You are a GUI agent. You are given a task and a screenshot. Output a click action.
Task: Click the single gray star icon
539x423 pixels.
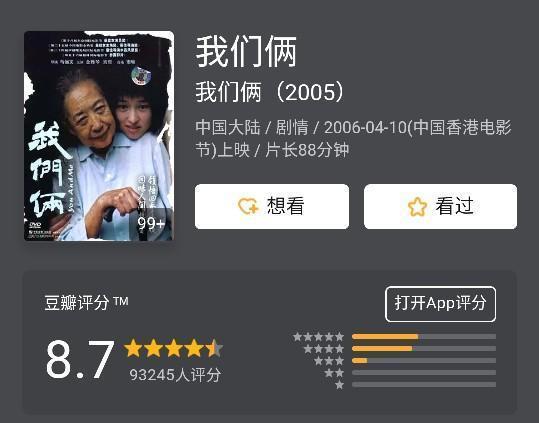click(339, 385)
